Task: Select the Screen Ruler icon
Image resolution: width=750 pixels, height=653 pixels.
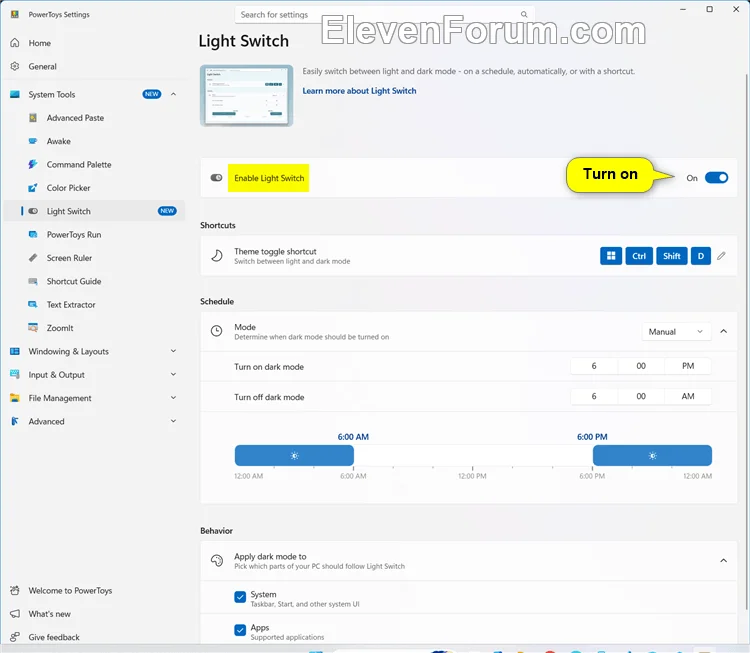Action: (x=33, y=258)
